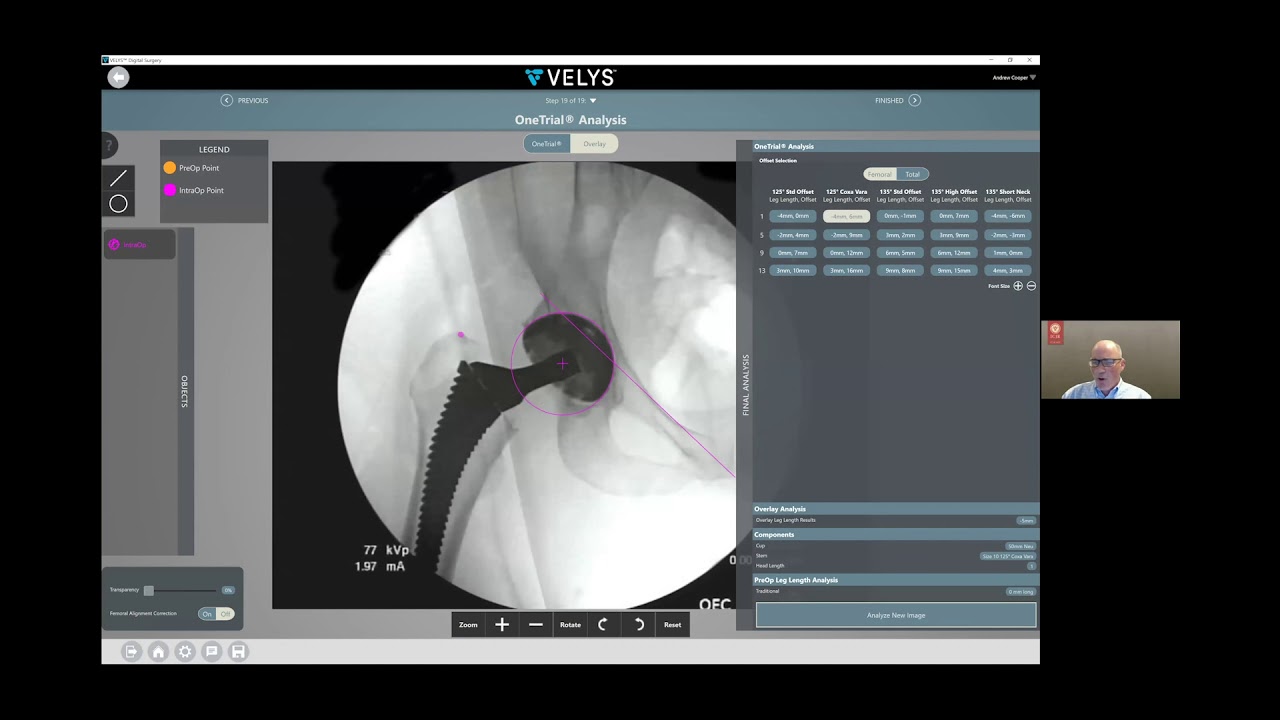
Task: Choose 135° High Offset row 1 0mm, 7mm
Action: click(954, 216)
